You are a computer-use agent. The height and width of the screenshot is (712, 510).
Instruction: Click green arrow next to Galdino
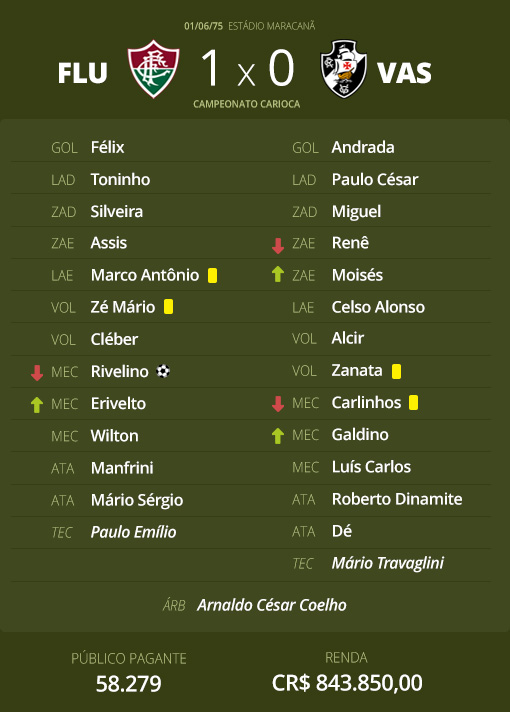(278, 436)
